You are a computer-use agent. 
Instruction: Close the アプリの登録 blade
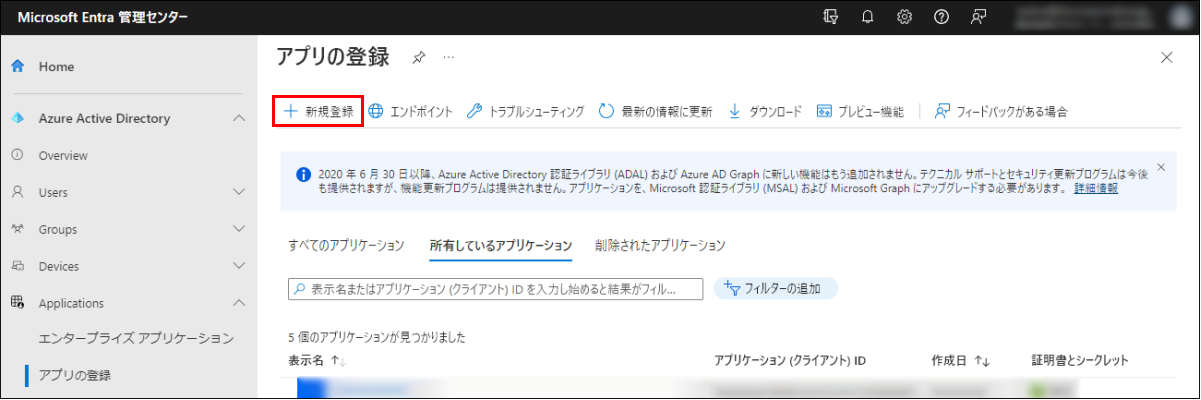pyautogui.click(x=1166, y=58)
